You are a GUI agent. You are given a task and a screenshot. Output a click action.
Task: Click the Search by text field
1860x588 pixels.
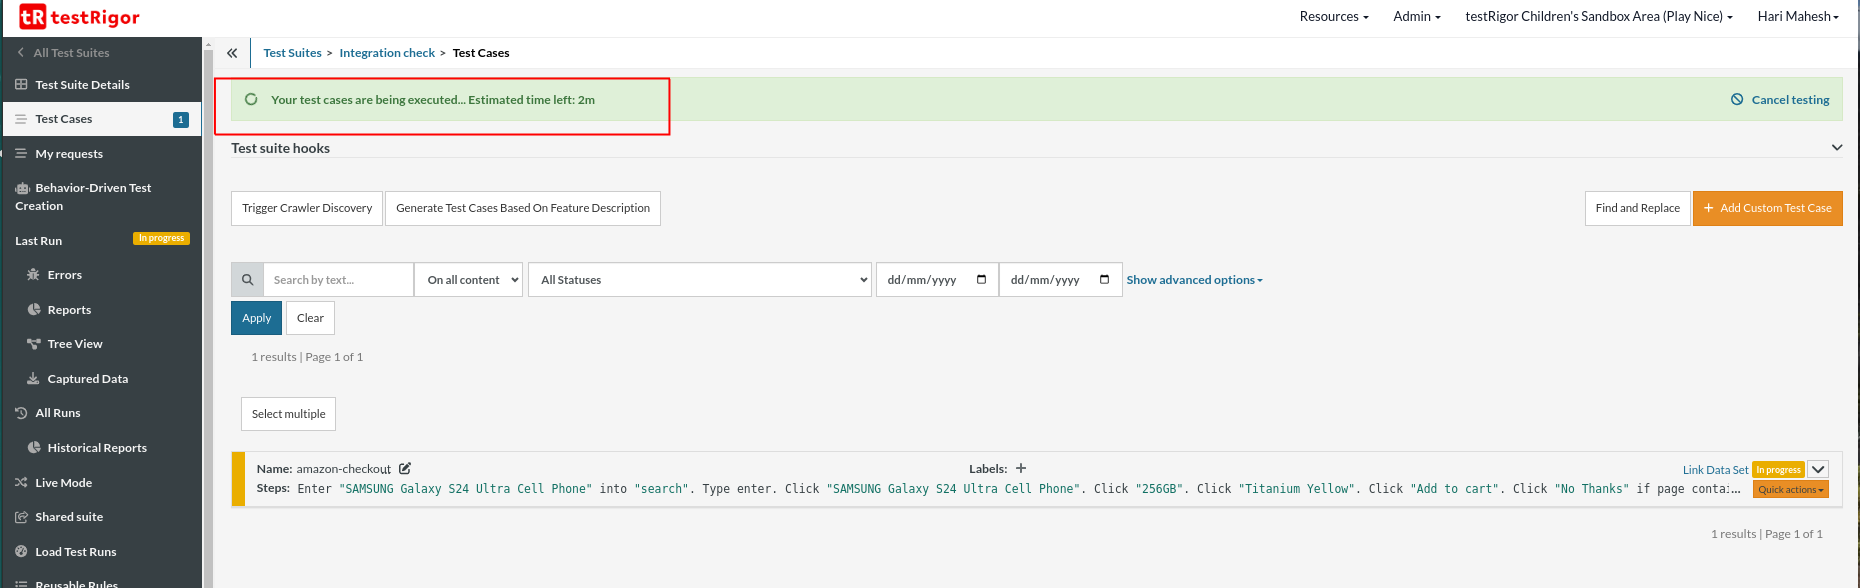pyautogui.click(x=338, y=280)
